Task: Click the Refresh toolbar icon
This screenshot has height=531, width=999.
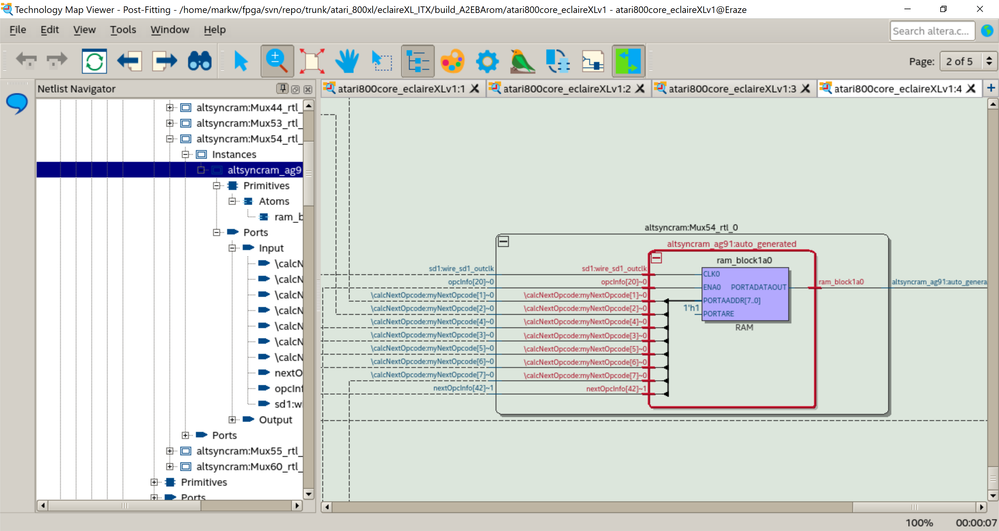Action: pyautogui.click(x=94, y=61)
